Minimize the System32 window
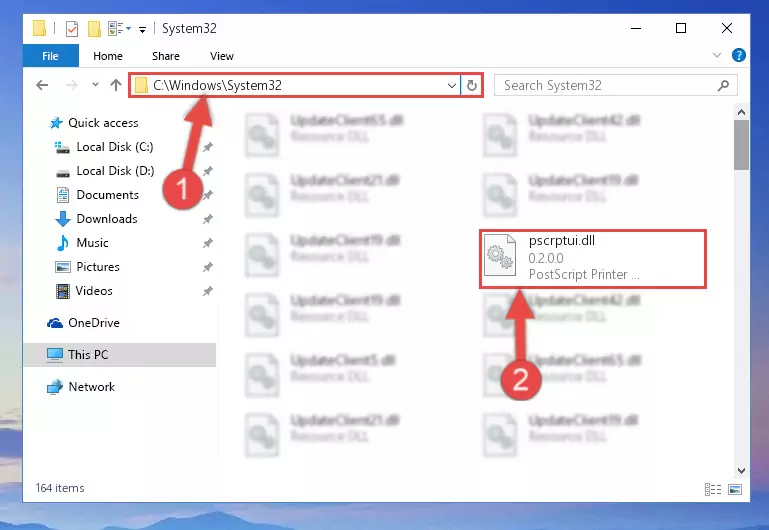This screenshot has width=769, height=530. click(x=636, y=28)
